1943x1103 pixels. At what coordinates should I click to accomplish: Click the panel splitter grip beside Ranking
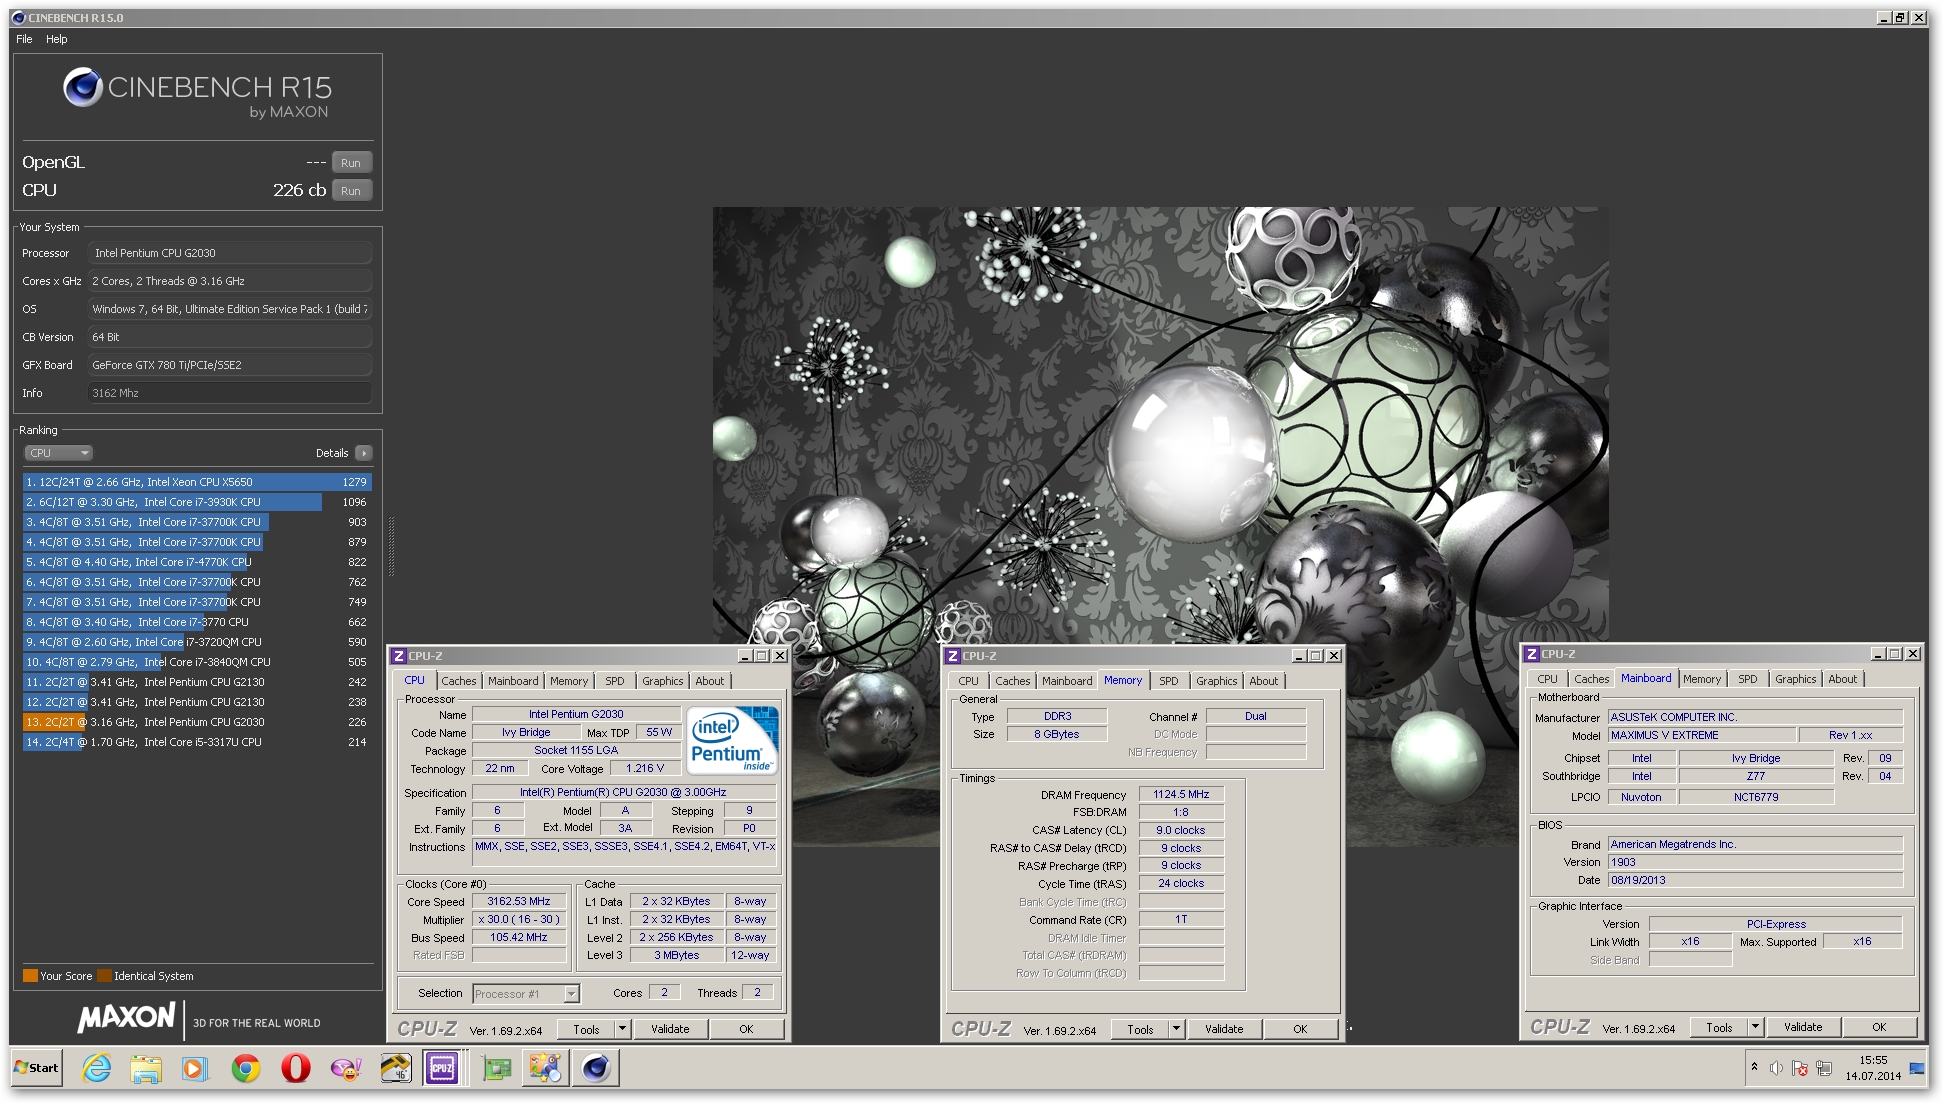[391, 546]
